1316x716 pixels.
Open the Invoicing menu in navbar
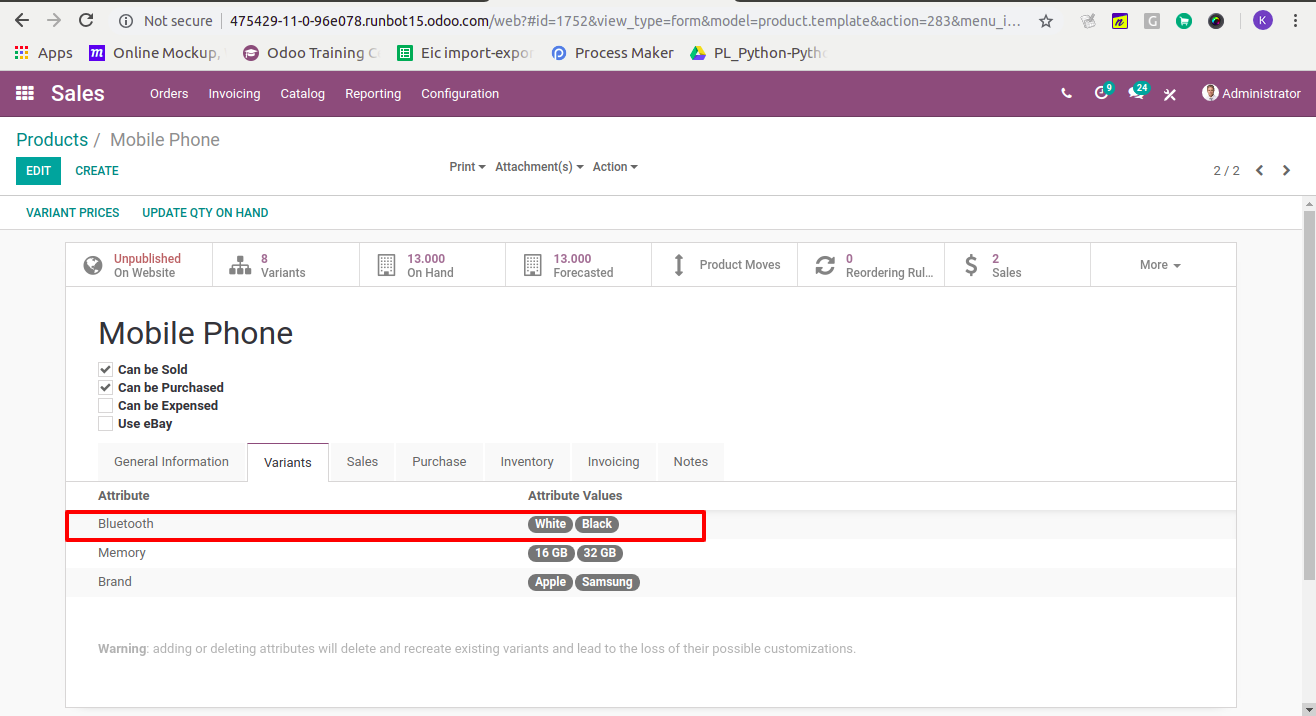point(234,93)
